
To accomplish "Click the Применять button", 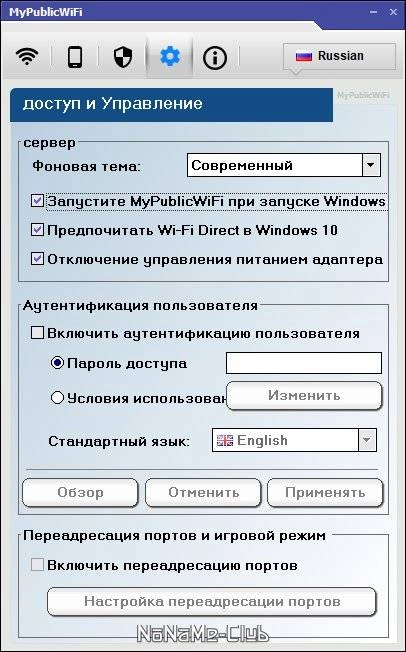I will point(325,493).
